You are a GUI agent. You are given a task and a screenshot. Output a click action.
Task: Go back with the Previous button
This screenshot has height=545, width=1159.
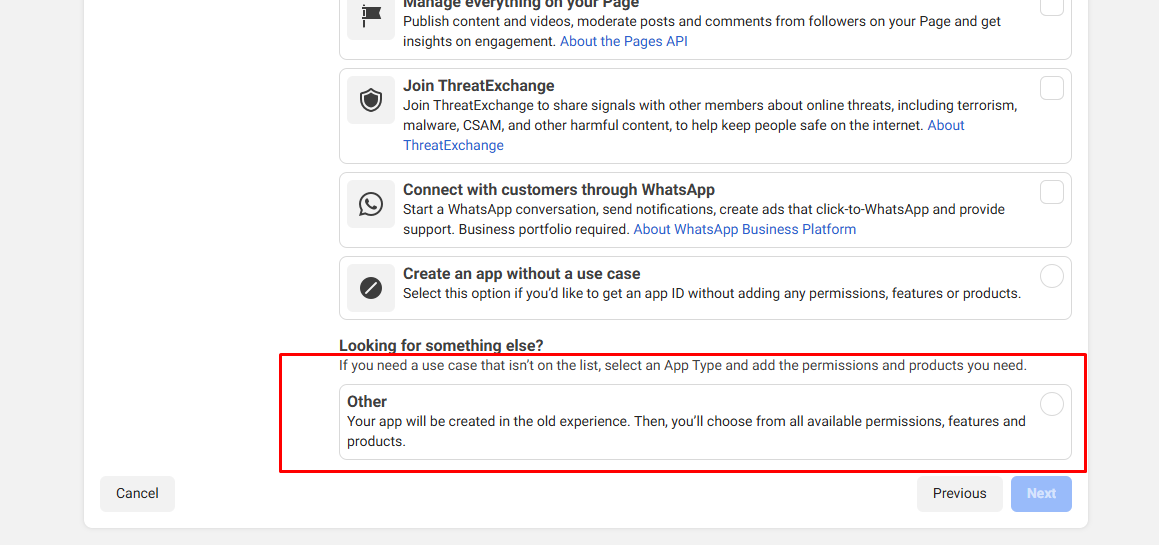tap(959, 493)
